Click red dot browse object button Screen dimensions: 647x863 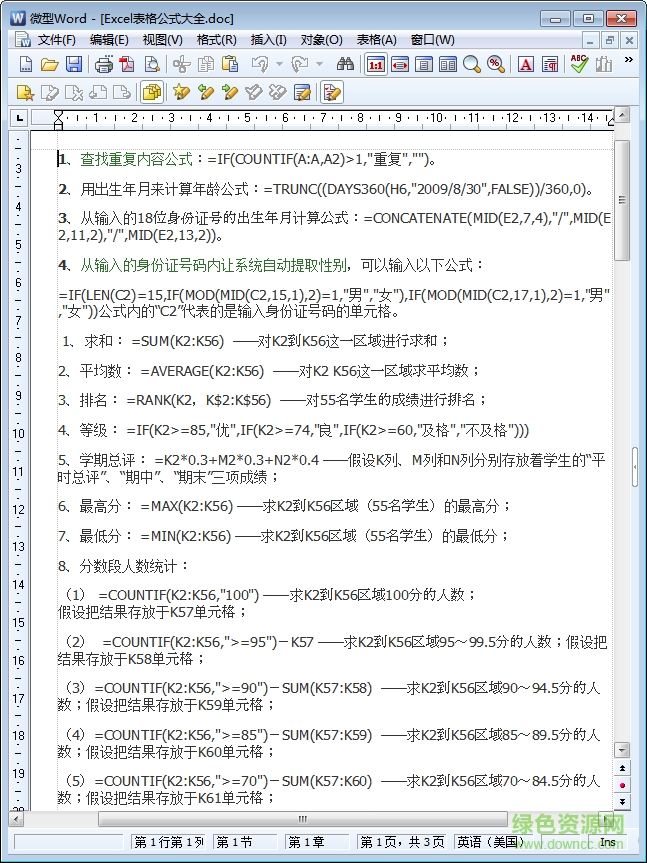(622, 785)
